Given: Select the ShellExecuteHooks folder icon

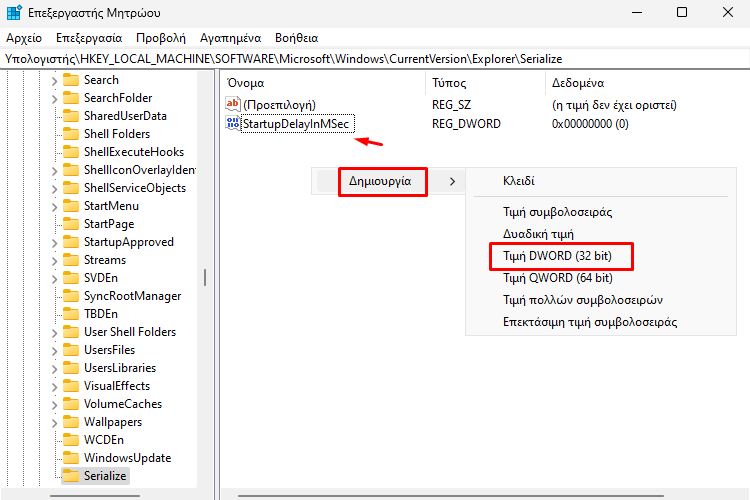Looking at the screenshot, I should coord(71,152).
